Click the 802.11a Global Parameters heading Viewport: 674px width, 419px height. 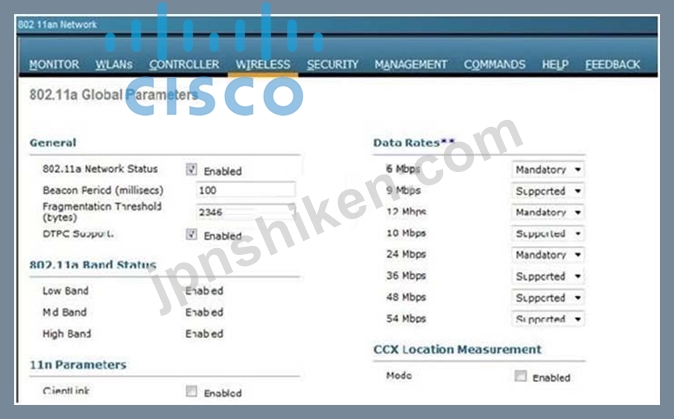click(114, 95)
